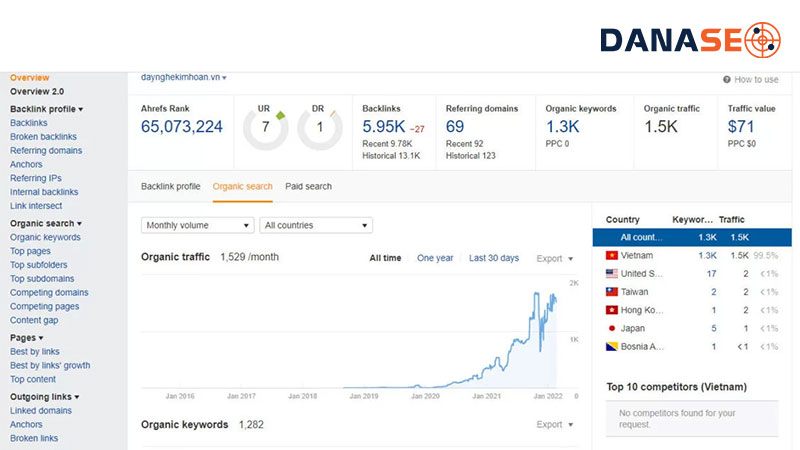The image size is (800, 450).
Task: Click Japan keywords count 5
Action: pyautogui.click(x=714, y=329)
